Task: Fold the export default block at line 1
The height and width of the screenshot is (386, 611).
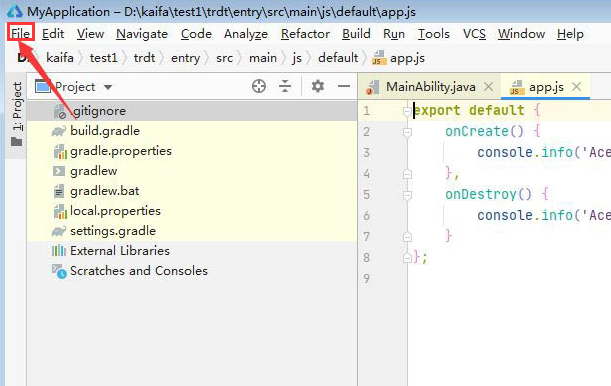Action: click(x=407, y=112)
